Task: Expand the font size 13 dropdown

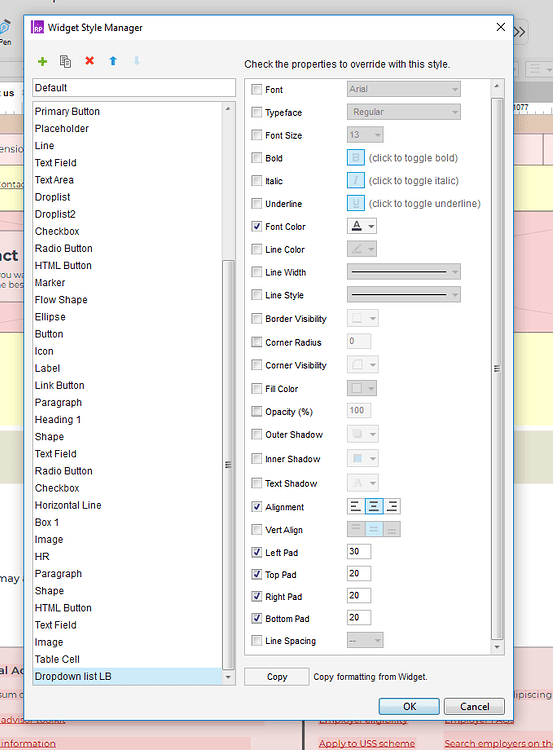Action: (365, 135)
